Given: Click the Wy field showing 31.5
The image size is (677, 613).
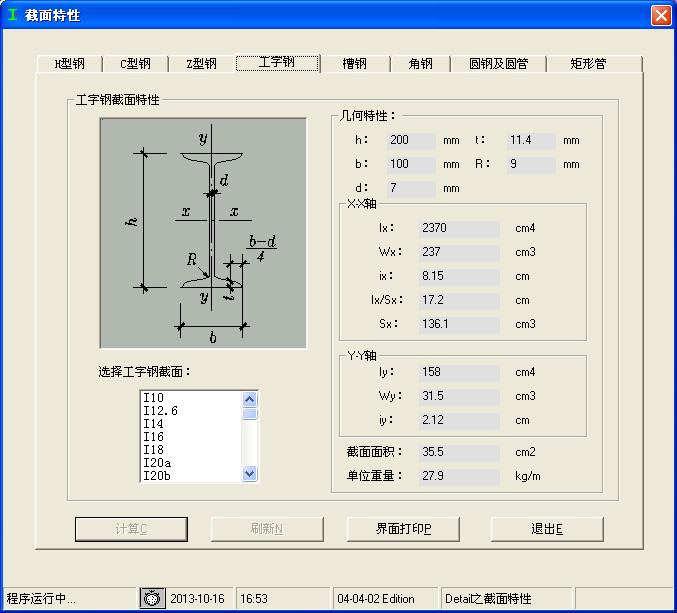Looking at the screenshot, I should (459, 396).
